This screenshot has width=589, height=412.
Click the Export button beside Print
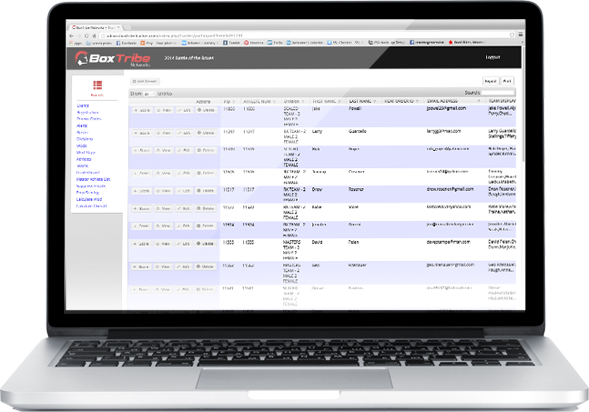tap(491, 81)
